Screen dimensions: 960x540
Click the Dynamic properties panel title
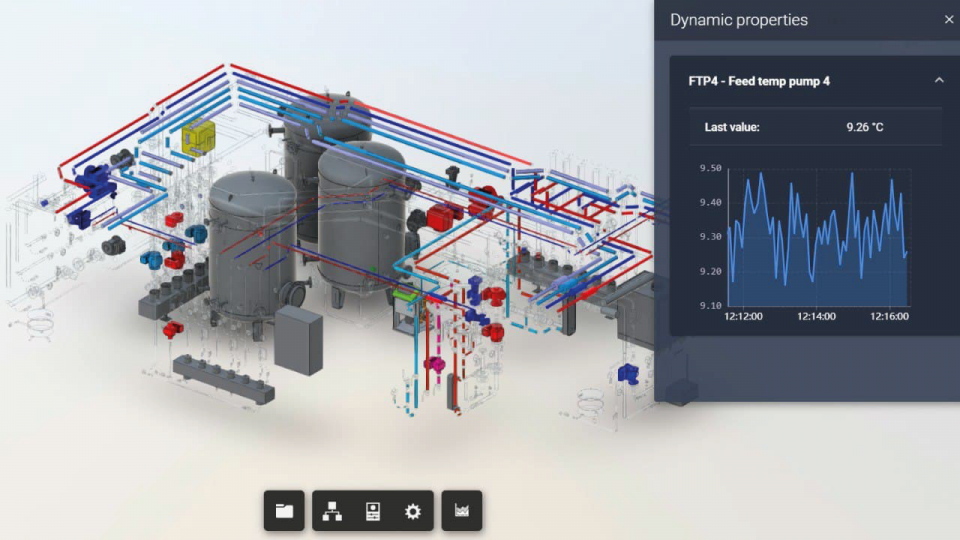739,20
